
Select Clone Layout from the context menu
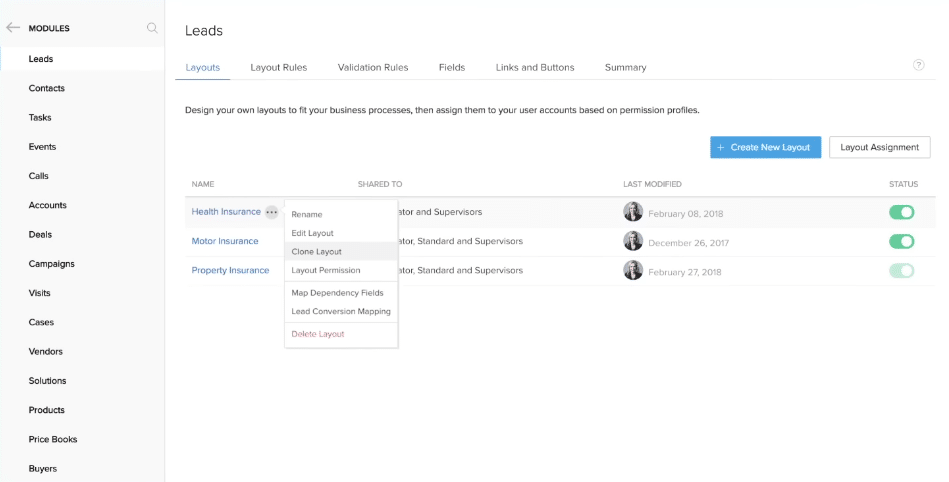[316, 252]
